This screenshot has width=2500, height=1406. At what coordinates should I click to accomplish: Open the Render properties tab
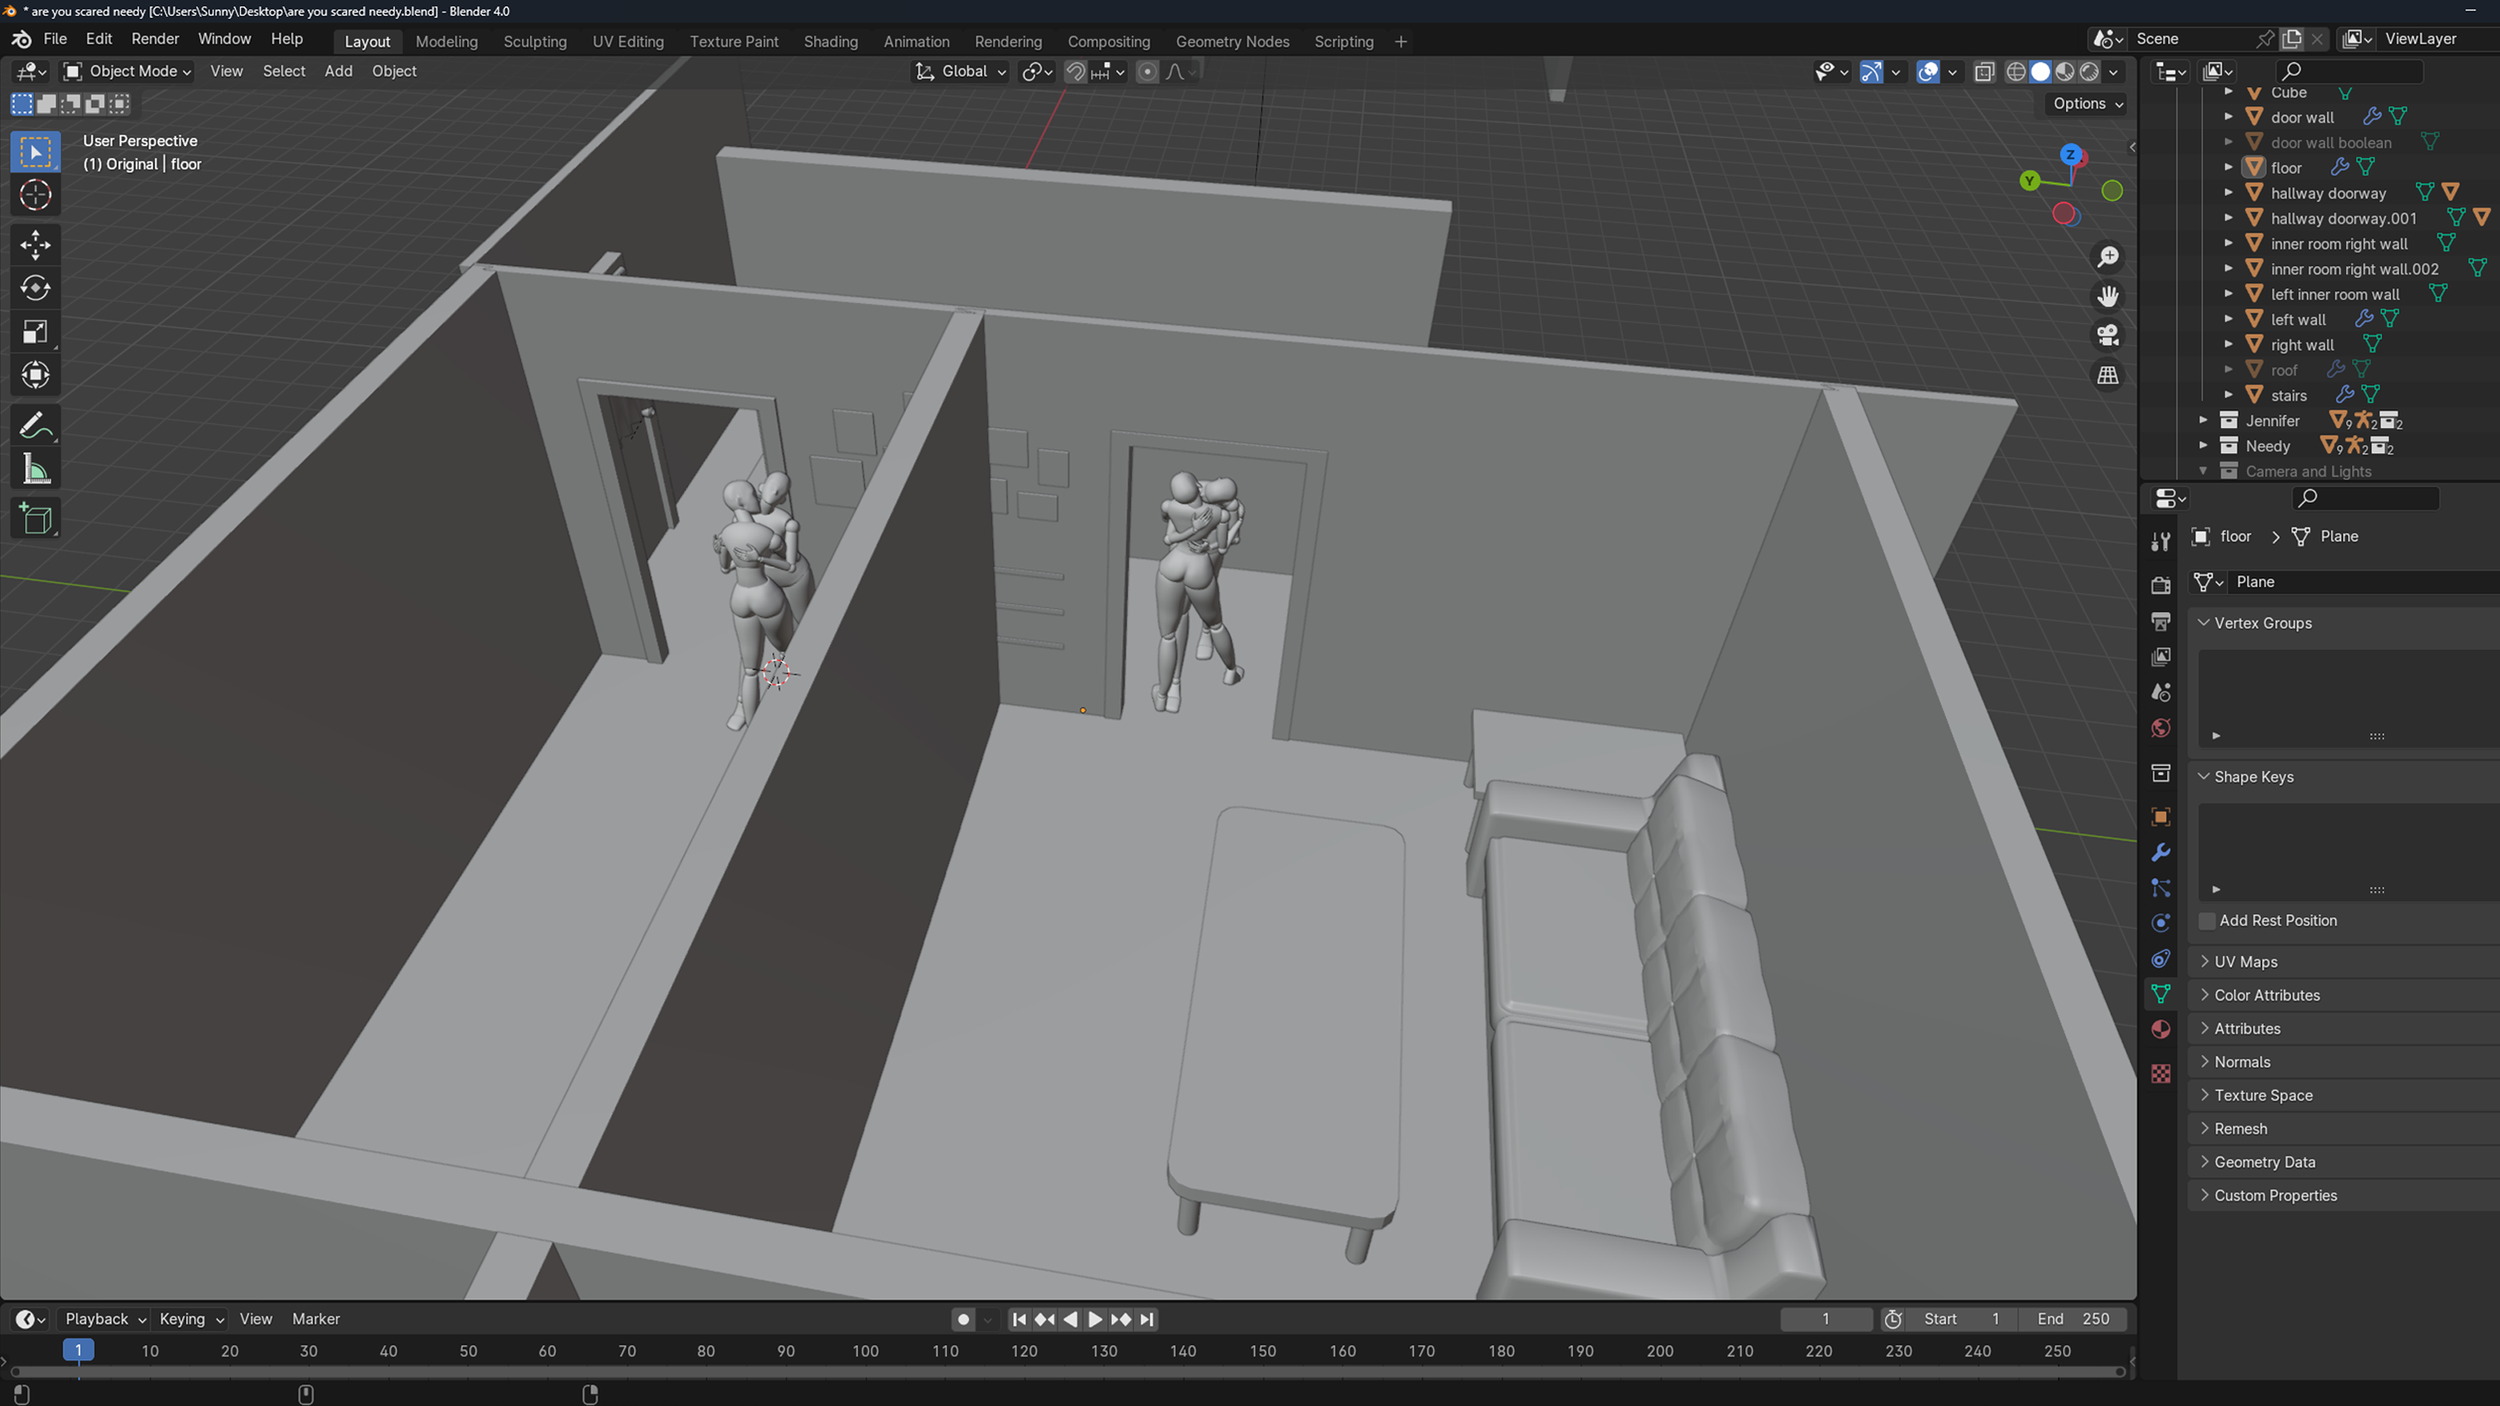point(2161,585)
